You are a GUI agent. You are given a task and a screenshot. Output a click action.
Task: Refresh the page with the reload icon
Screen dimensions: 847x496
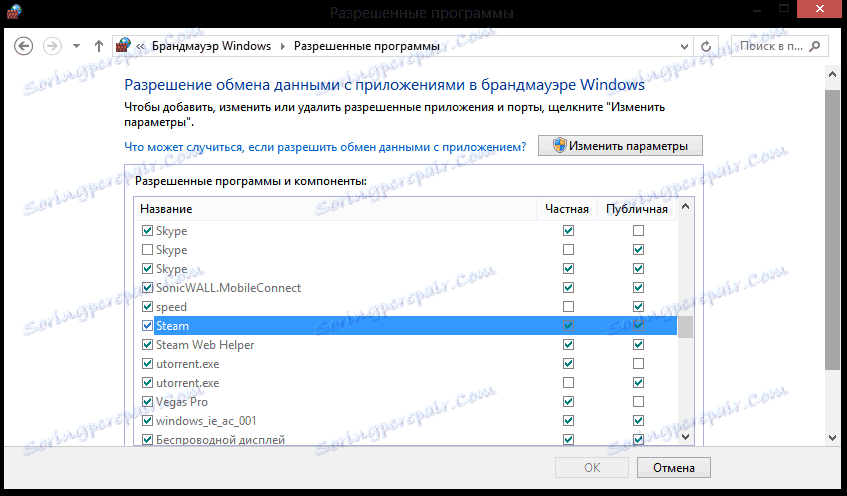tap(706, 47)
